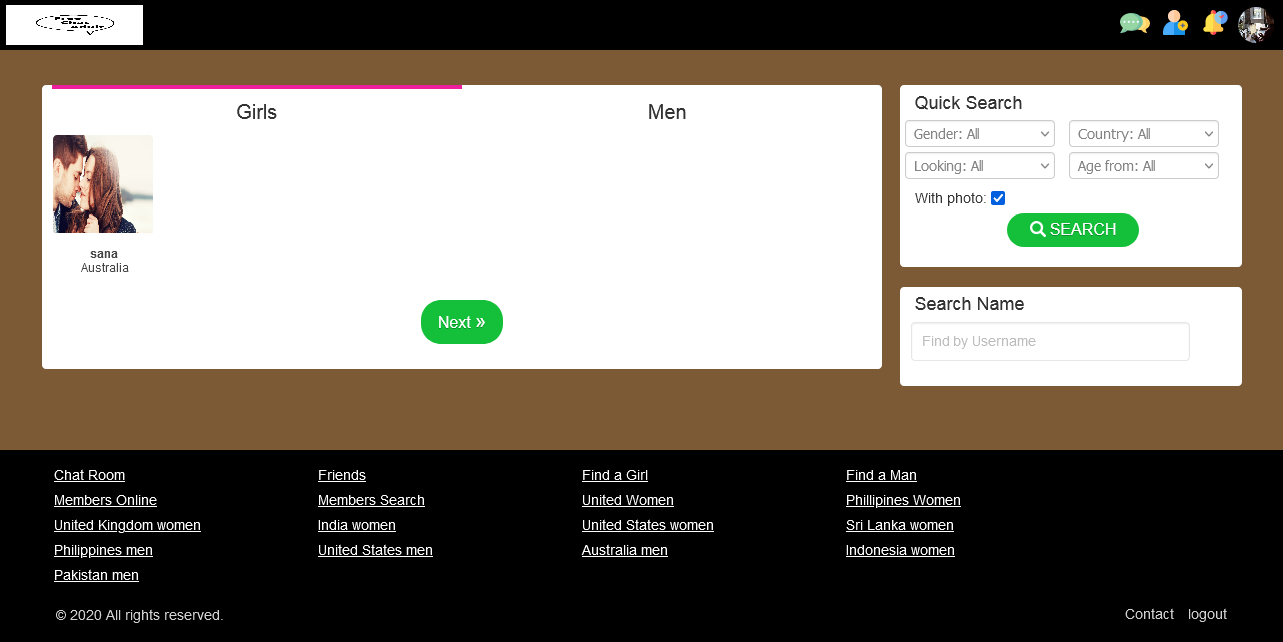The height and width of the screenshot is (642, 1283).
Task: Open the friend requests icon
Action: (x=1175, y=23)
